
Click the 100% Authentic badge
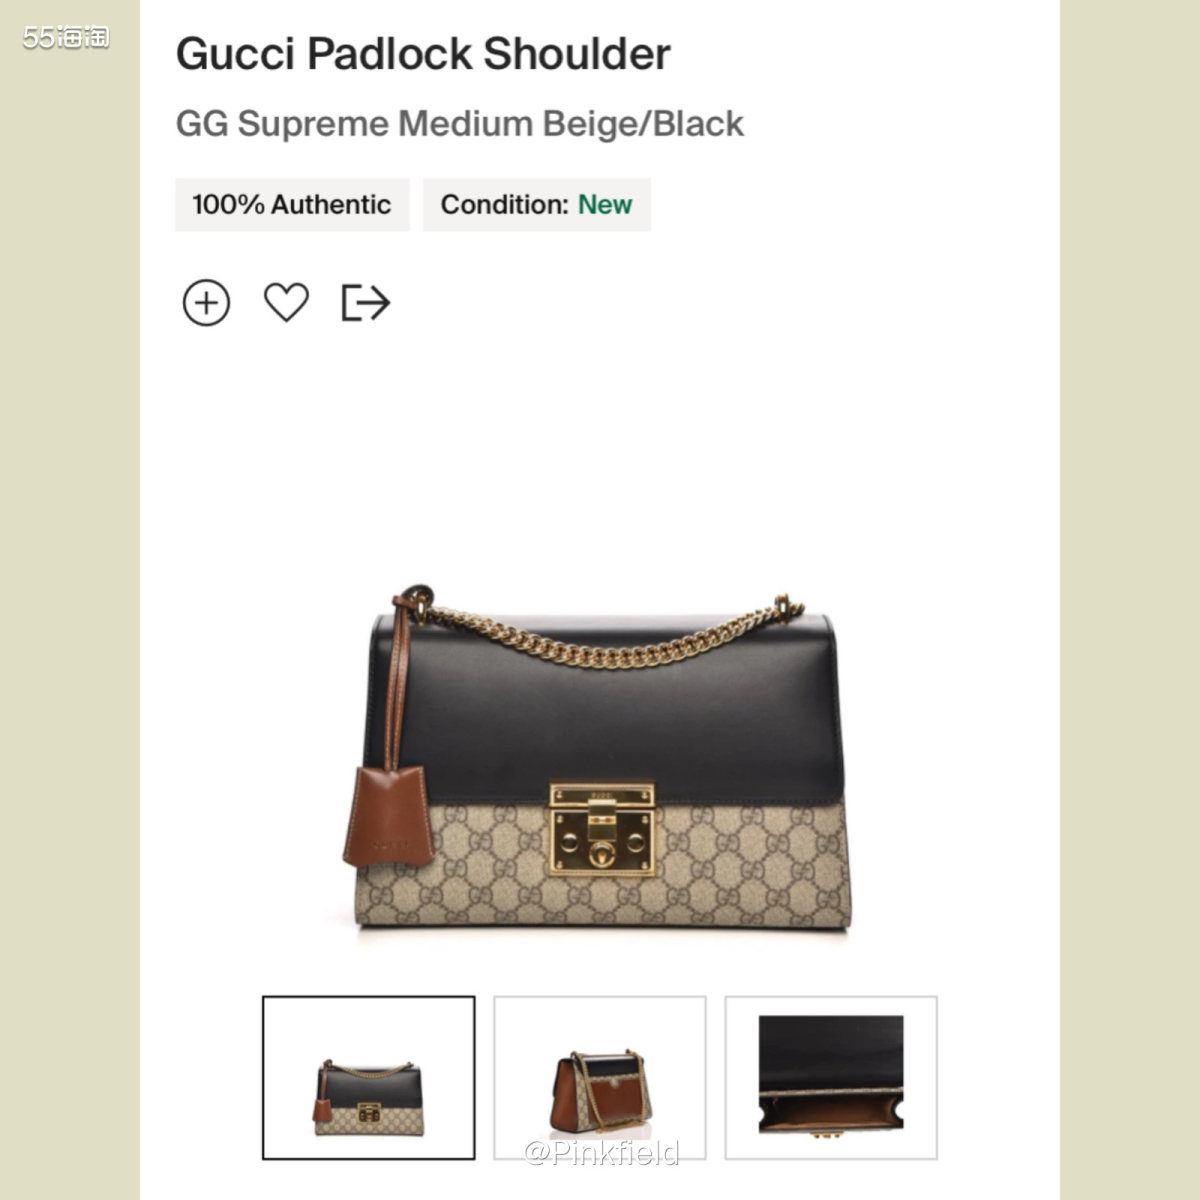[x=292, y=205]
